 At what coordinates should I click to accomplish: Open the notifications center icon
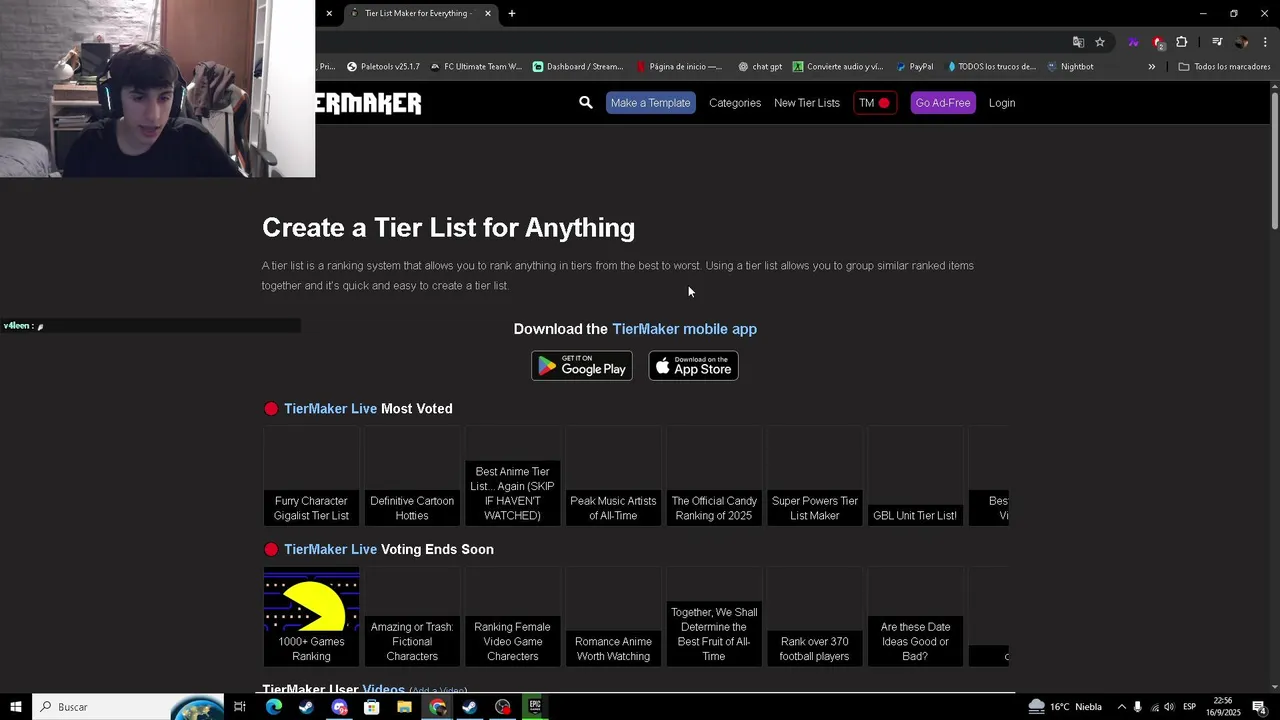[1259, 707]
